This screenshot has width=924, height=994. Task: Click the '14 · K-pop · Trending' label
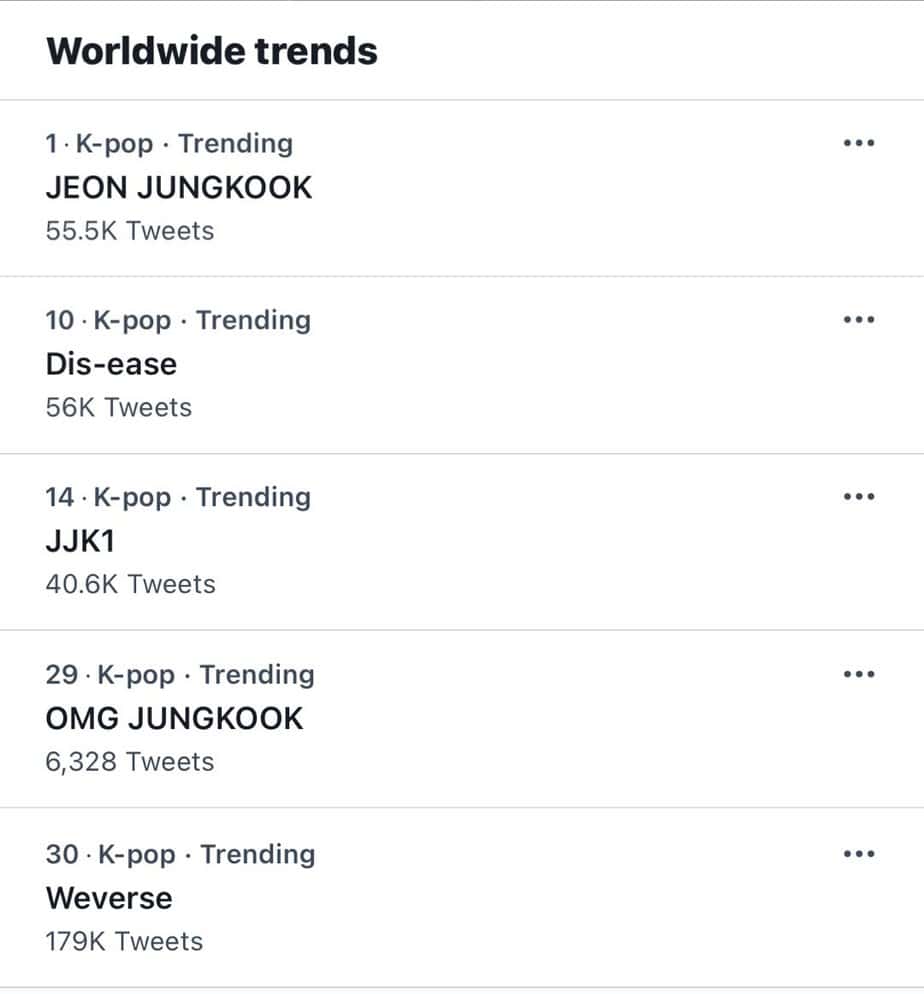pyautogui.click(x=178, y=497)
